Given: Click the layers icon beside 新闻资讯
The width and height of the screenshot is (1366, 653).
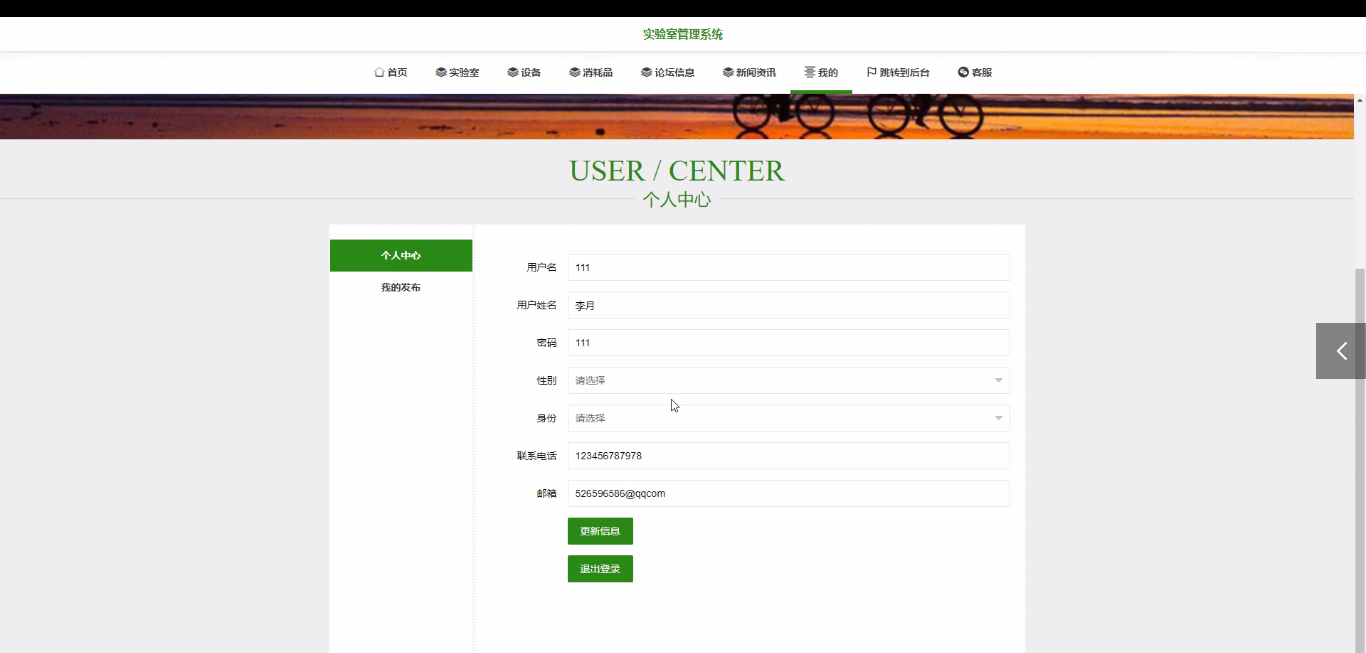Looking at the screenshot, I should coord(728,72).
